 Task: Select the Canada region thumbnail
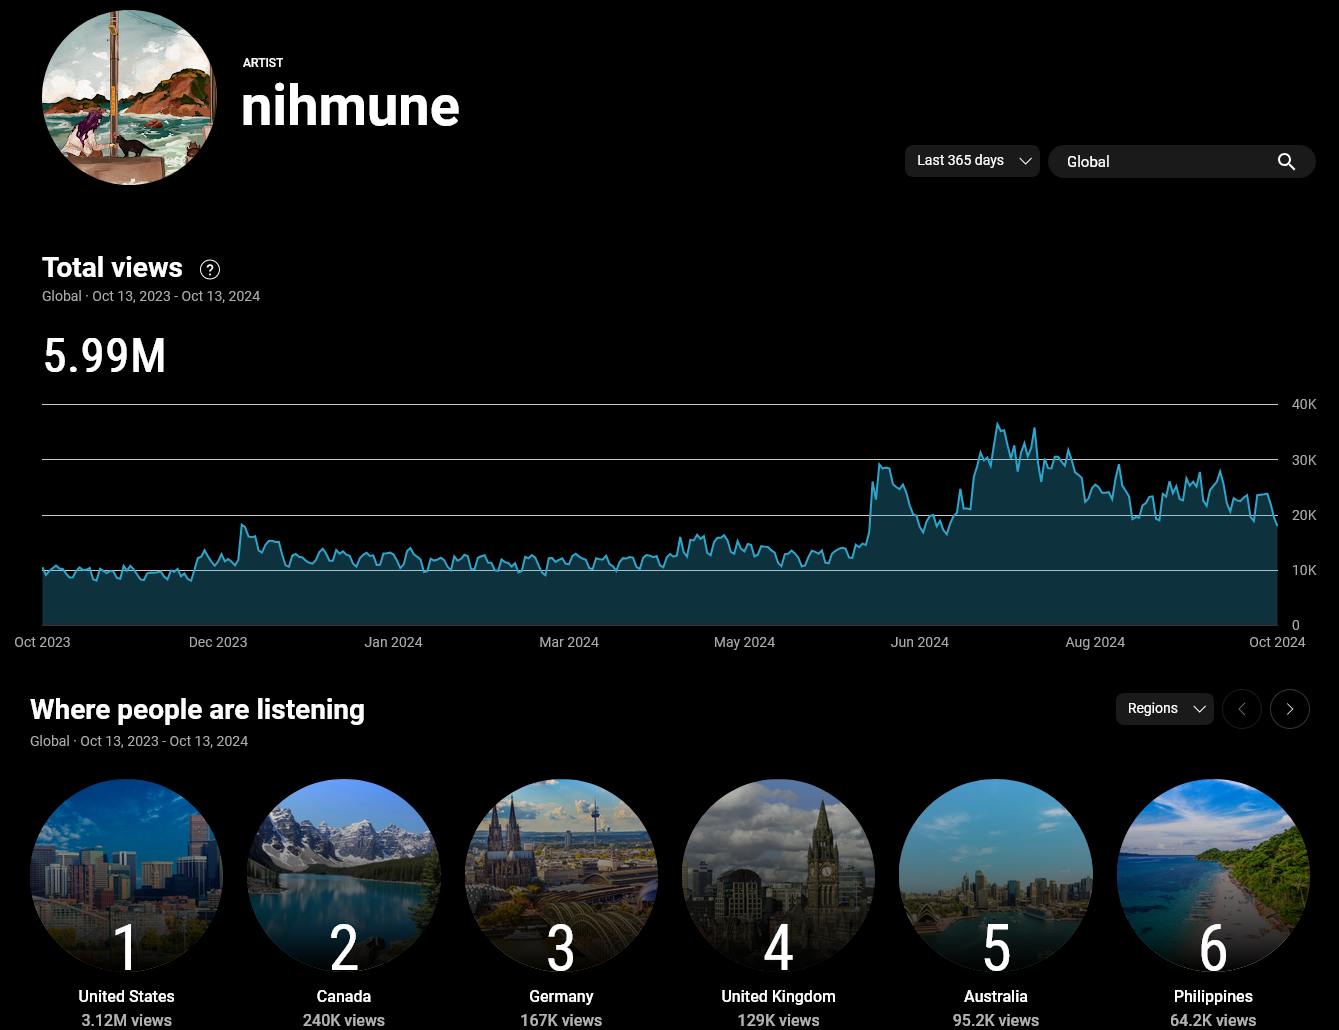[x=344, y=875]
